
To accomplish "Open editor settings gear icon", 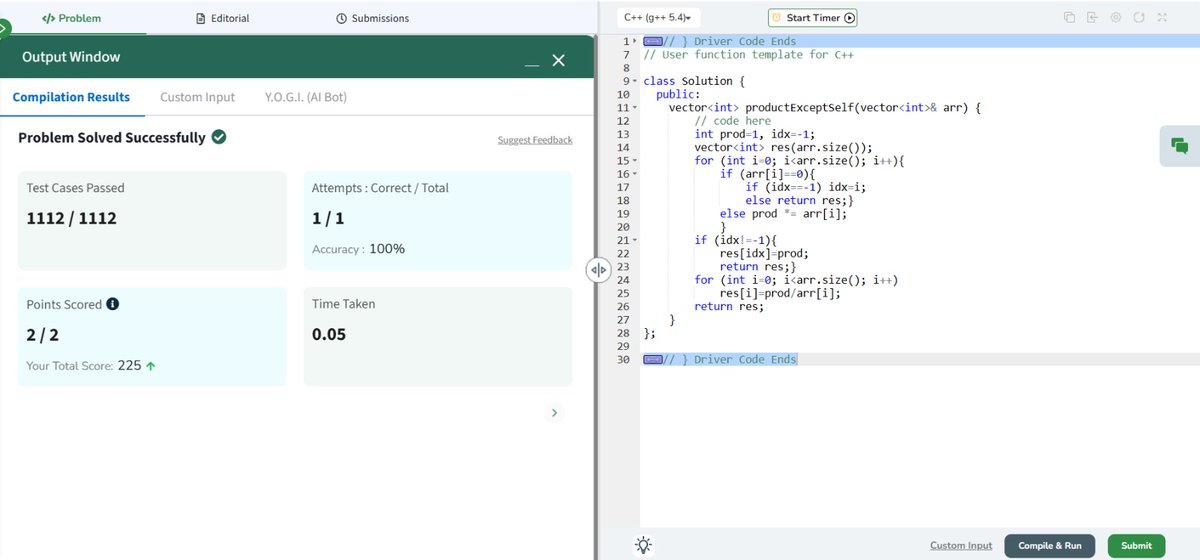I will tap(1116, 18).
